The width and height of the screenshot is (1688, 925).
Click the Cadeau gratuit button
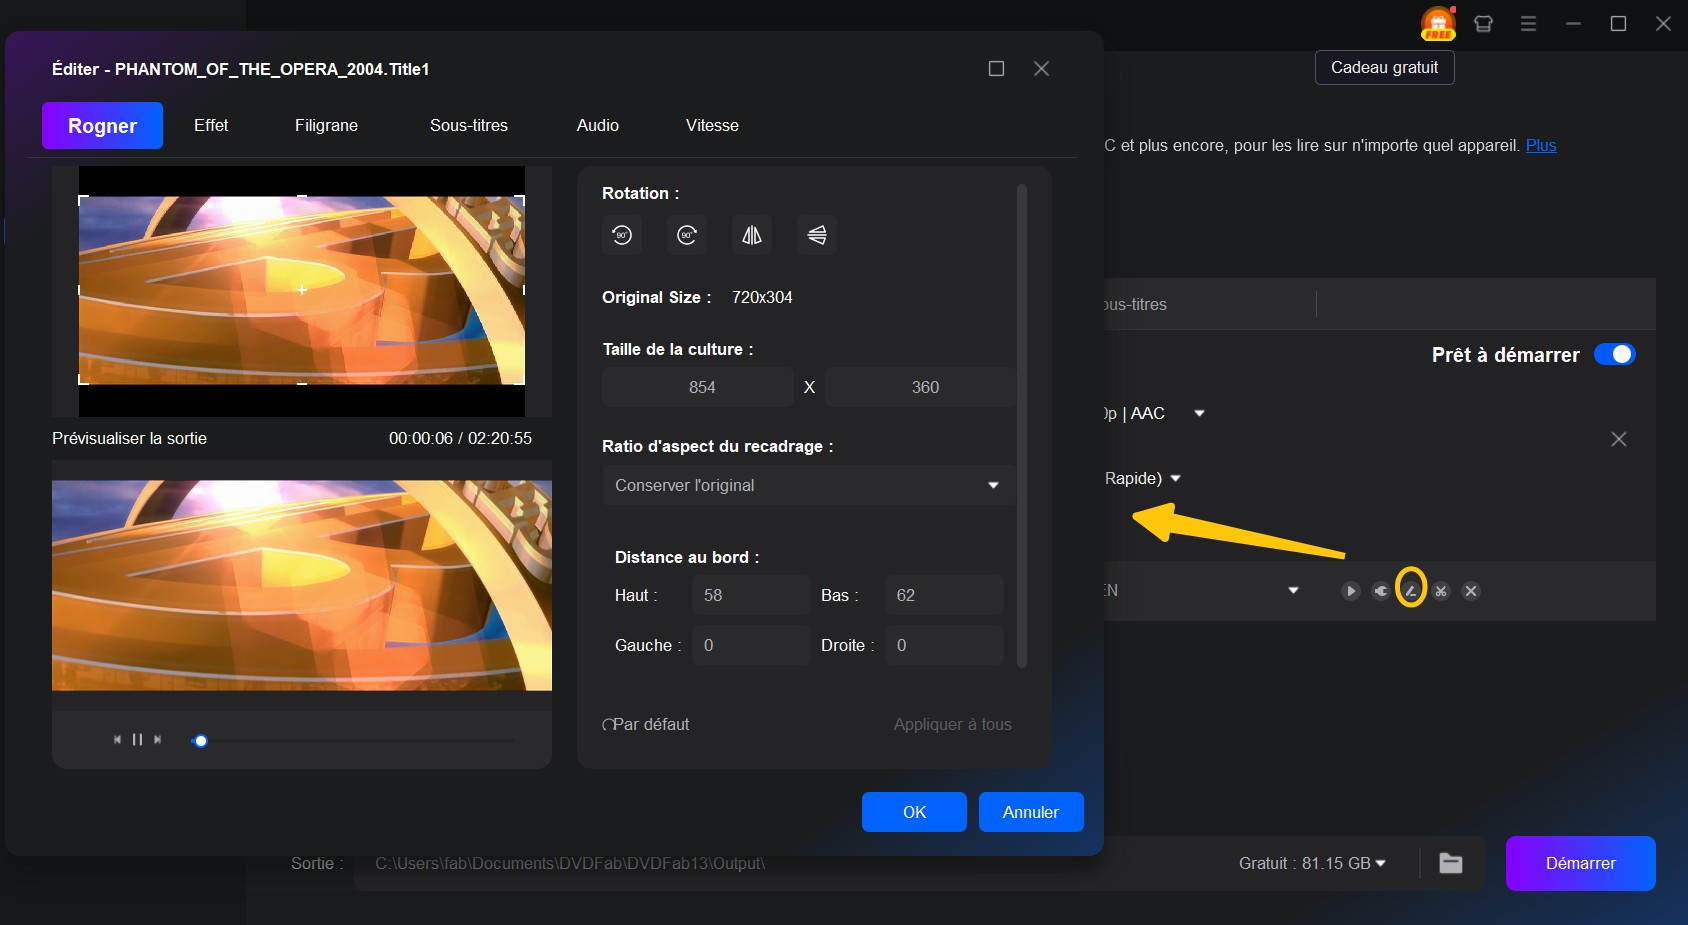[x=1384, y=67]
